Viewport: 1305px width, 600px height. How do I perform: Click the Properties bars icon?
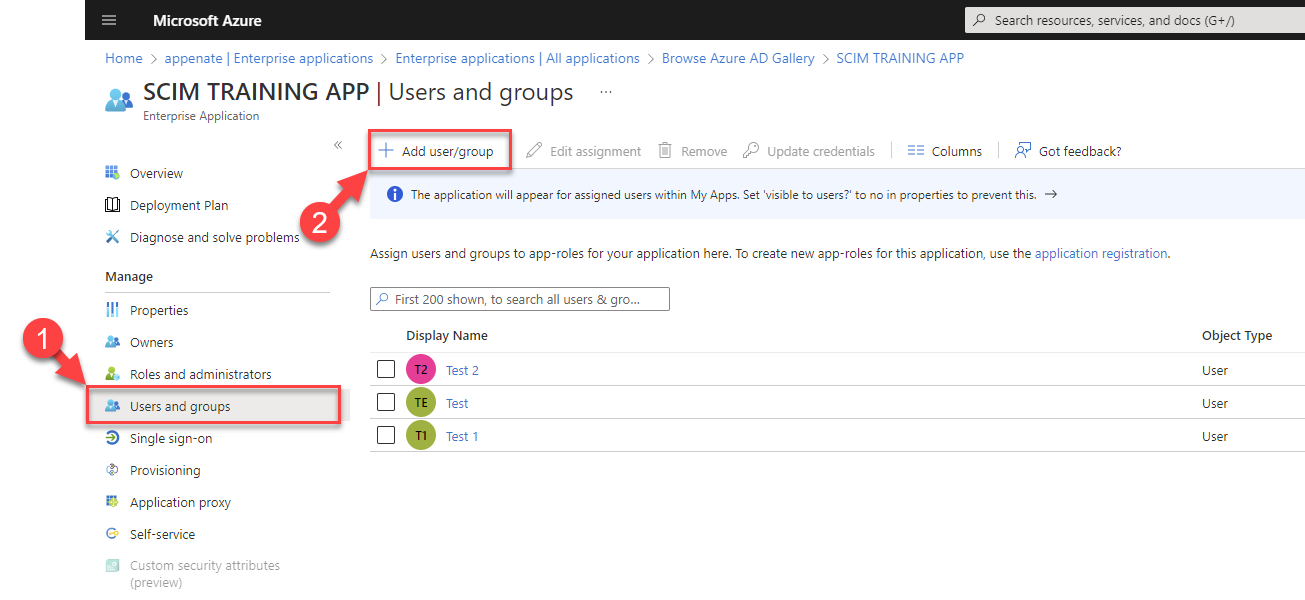click(x=112, y=310)
